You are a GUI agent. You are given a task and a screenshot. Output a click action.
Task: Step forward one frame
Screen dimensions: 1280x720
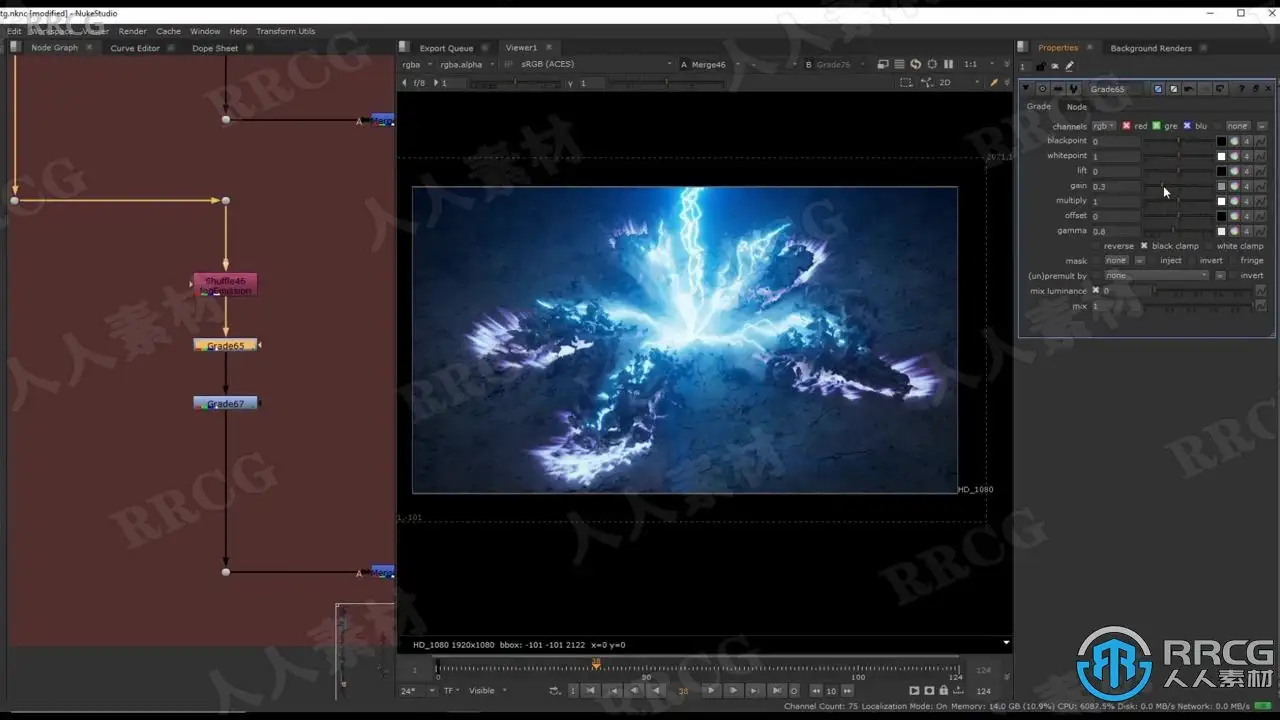(733, 691)
